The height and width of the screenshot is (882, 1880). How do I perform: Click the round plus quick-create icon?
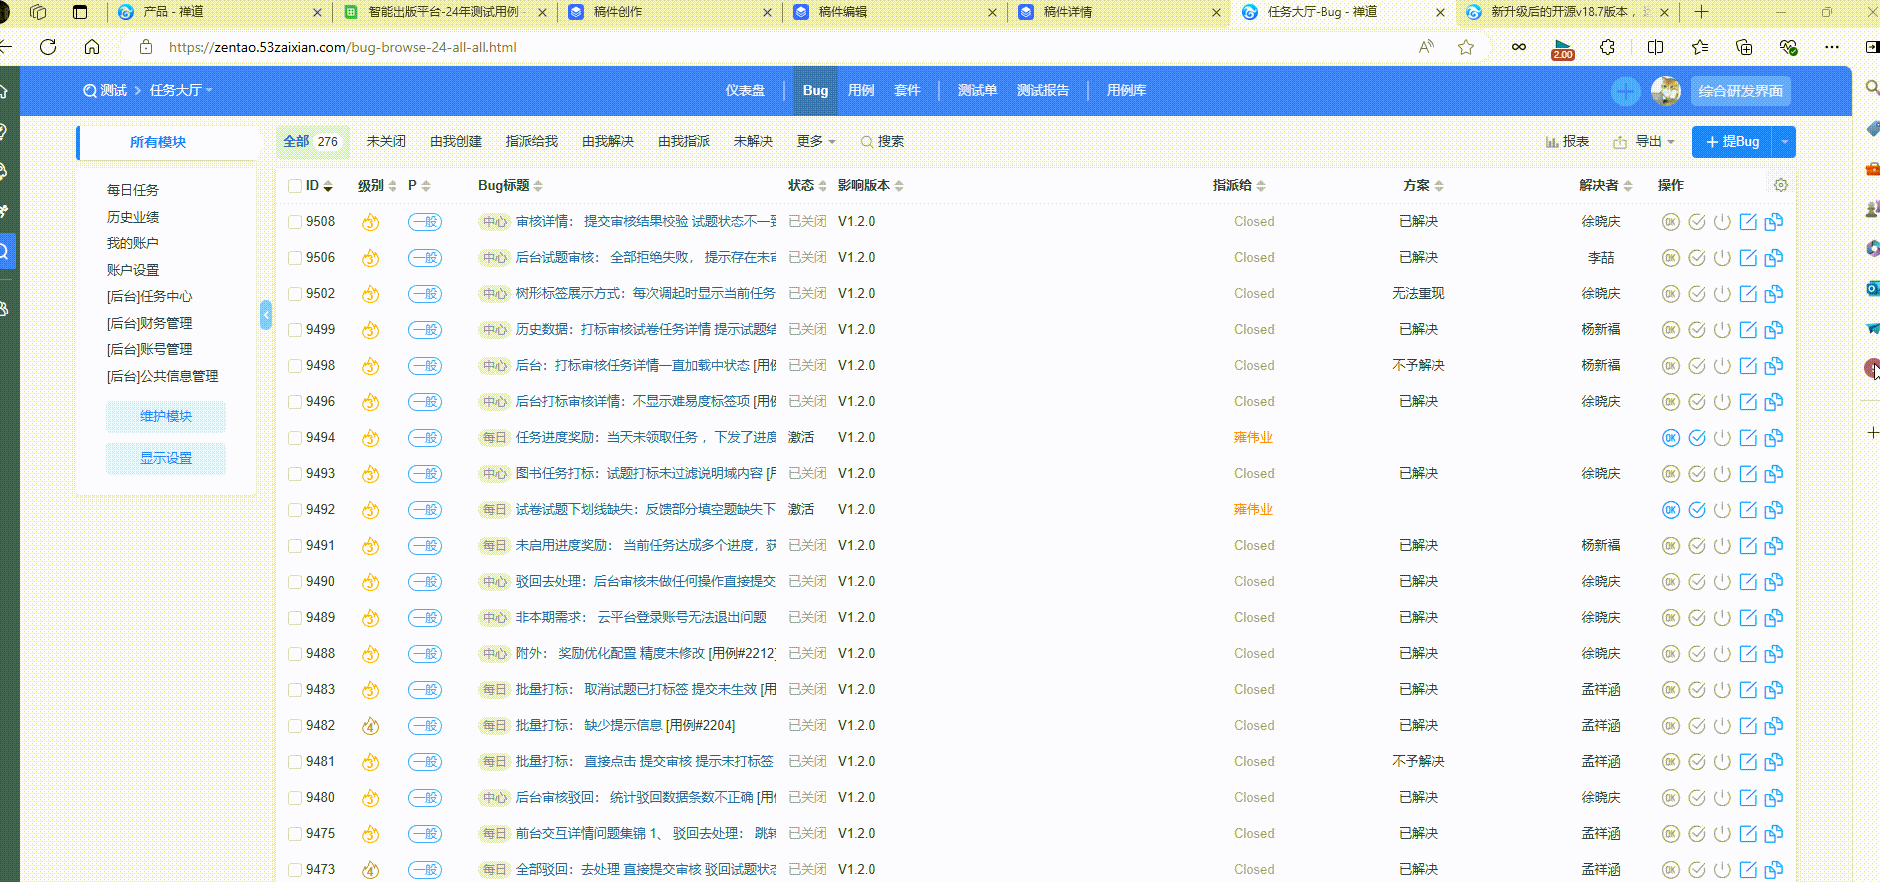pos(1625,91)
